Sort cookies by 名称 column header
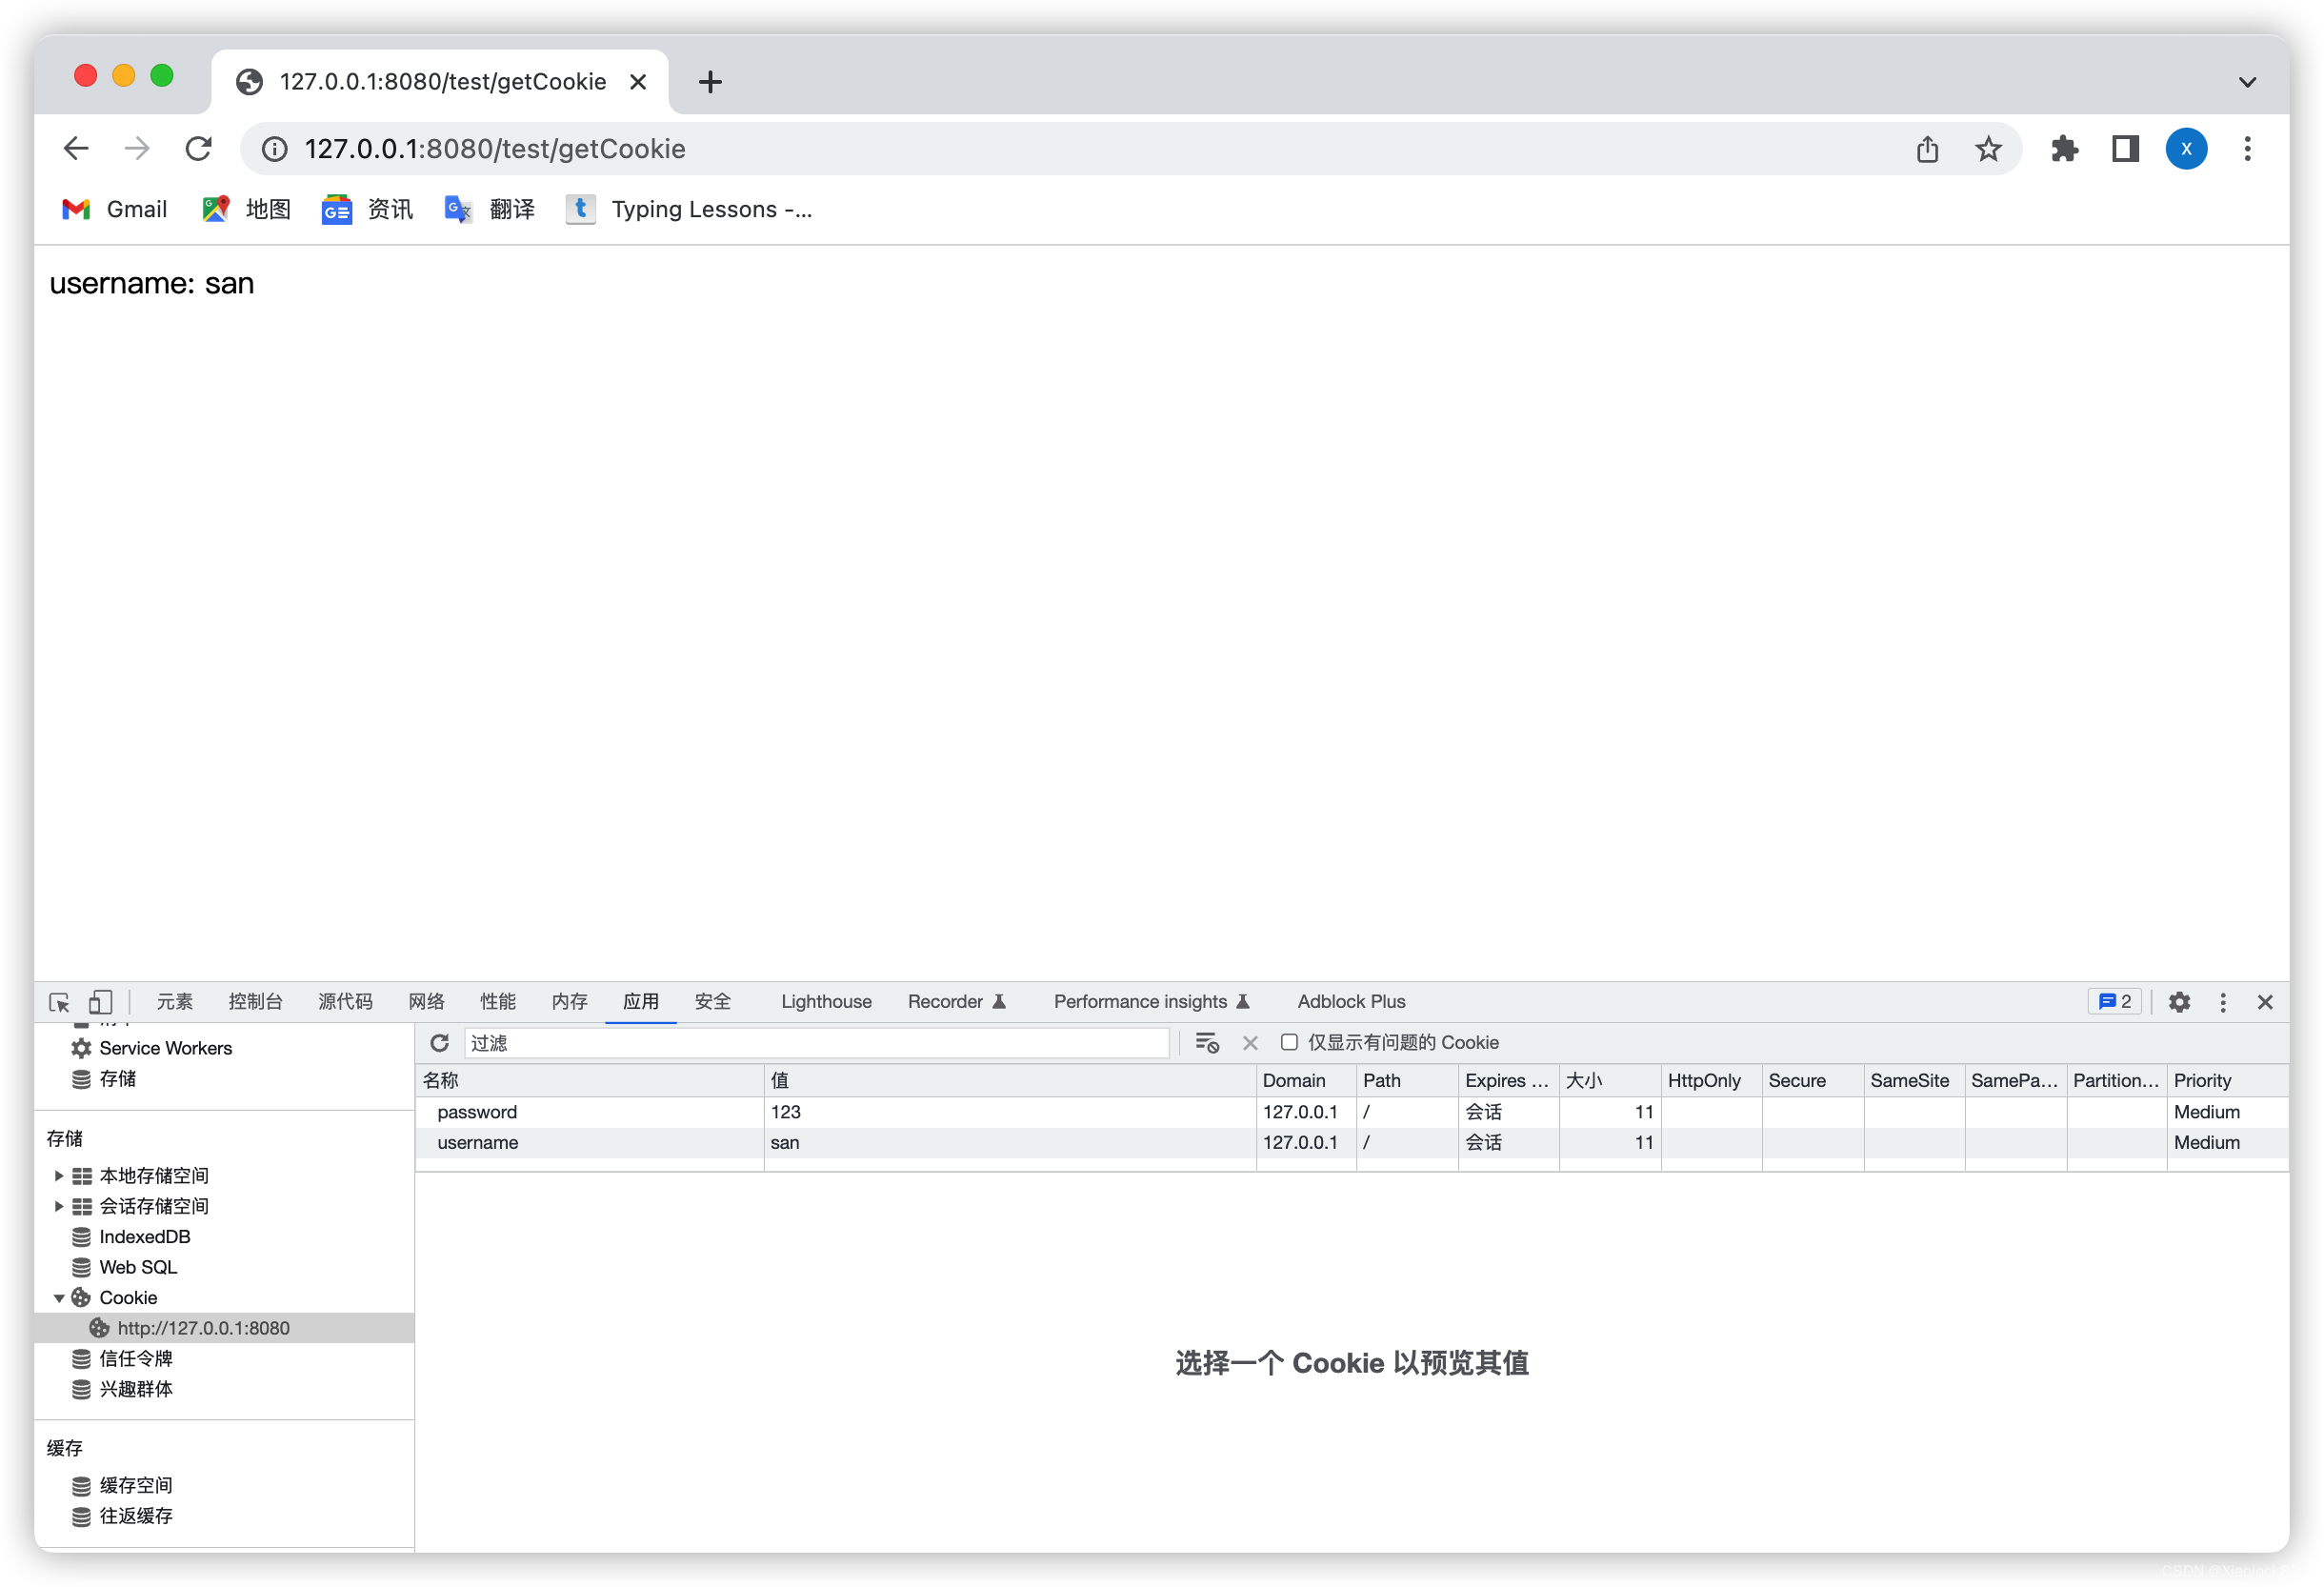This screenshot has height=1587, width=2324. 589,1081
